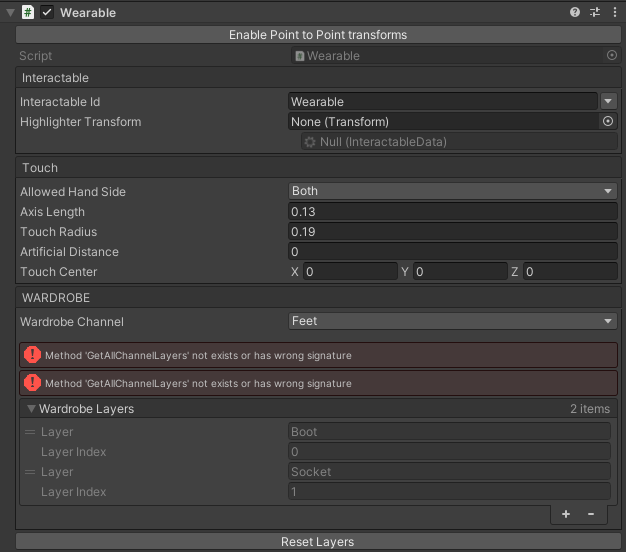Open the component preset selector icon
Image resolution: width=626 pixels, height=552 pixels.
pyautogui.click(x=595, y=12)
